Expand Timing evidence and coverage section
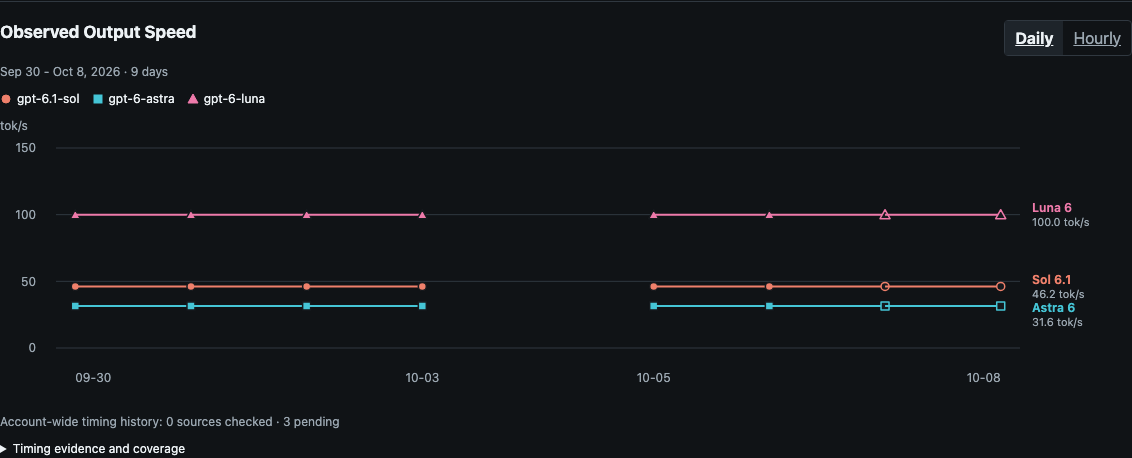This screenshot has width=1132, height=458. pyautogui.click(x=92, y=449)
